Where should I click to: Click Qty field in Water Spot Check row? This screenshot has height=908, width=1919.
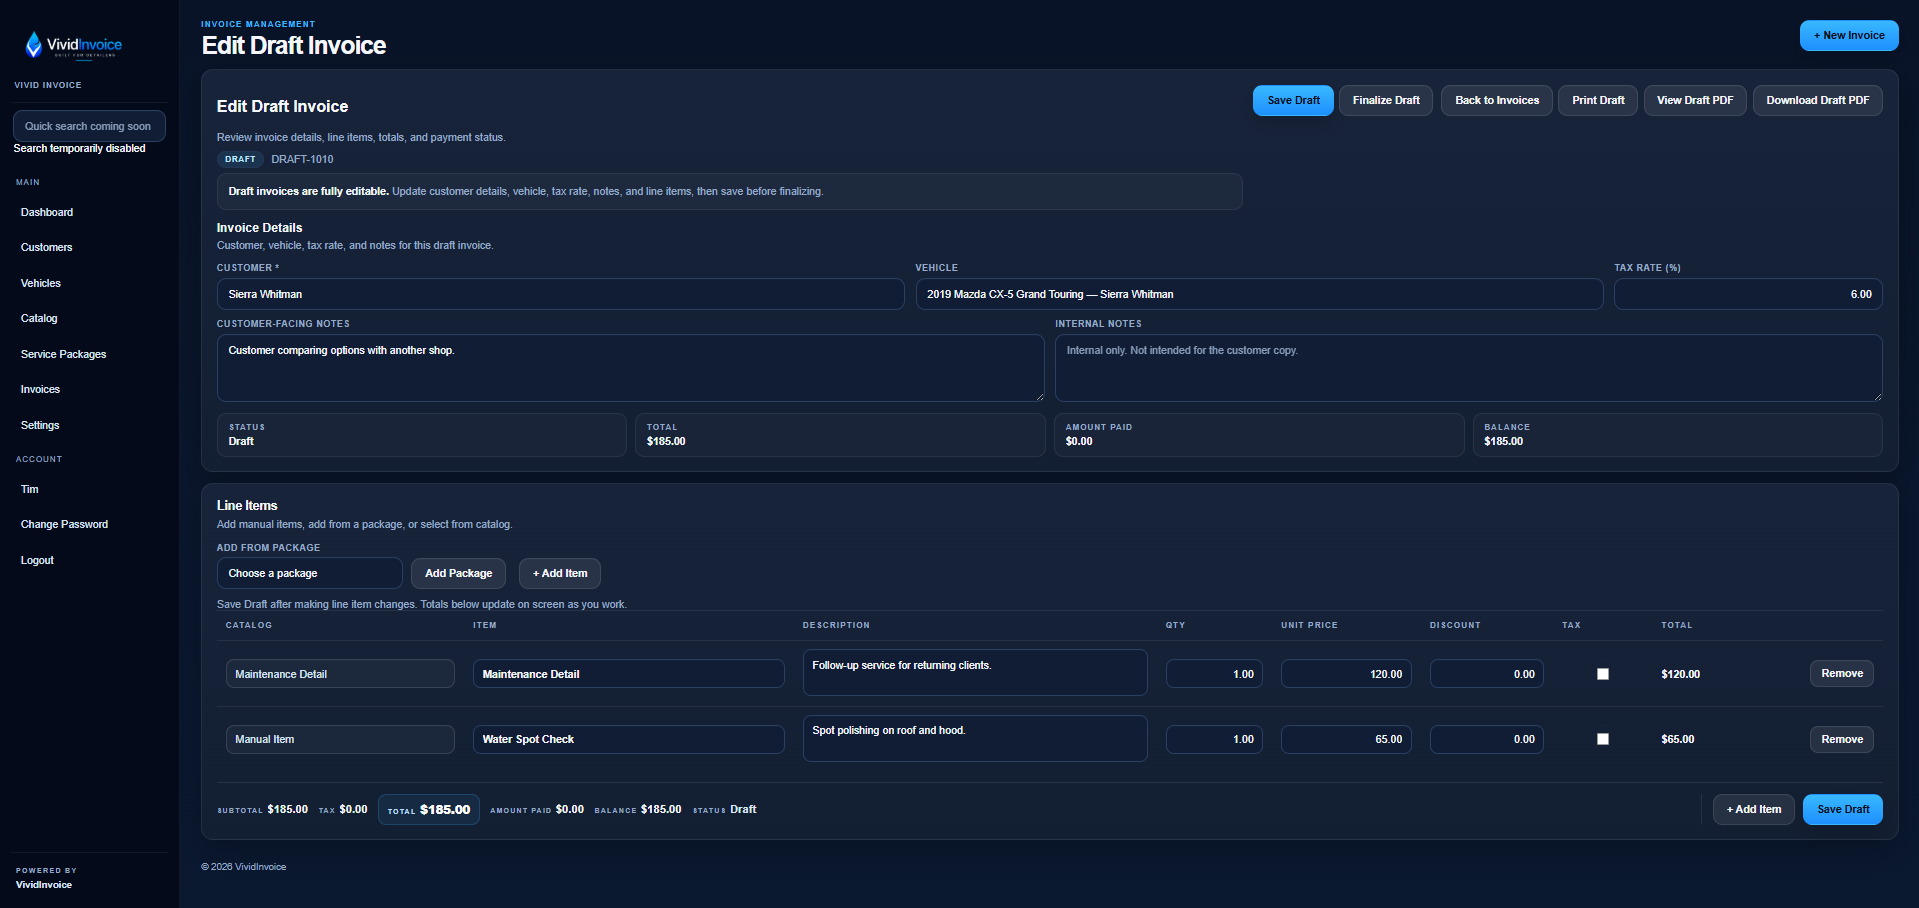click(x=1214, y=739)
